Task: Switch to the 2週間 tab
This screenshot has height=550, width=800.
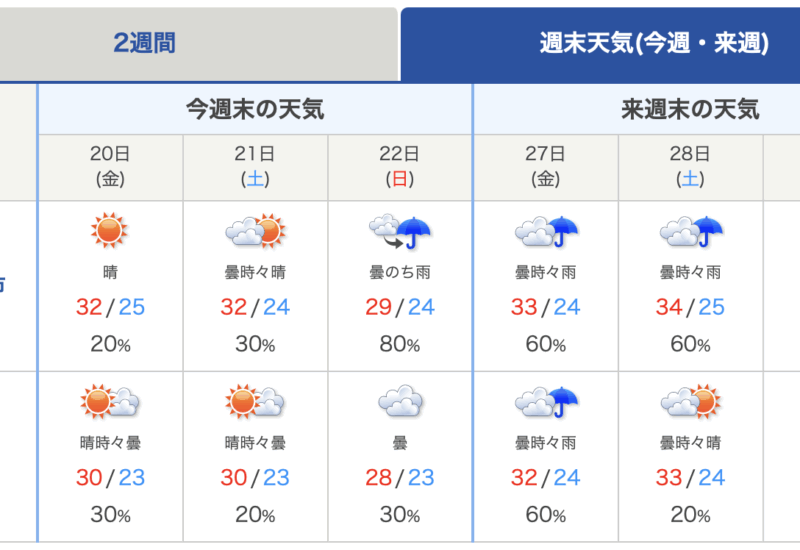Action: [145, 43]
